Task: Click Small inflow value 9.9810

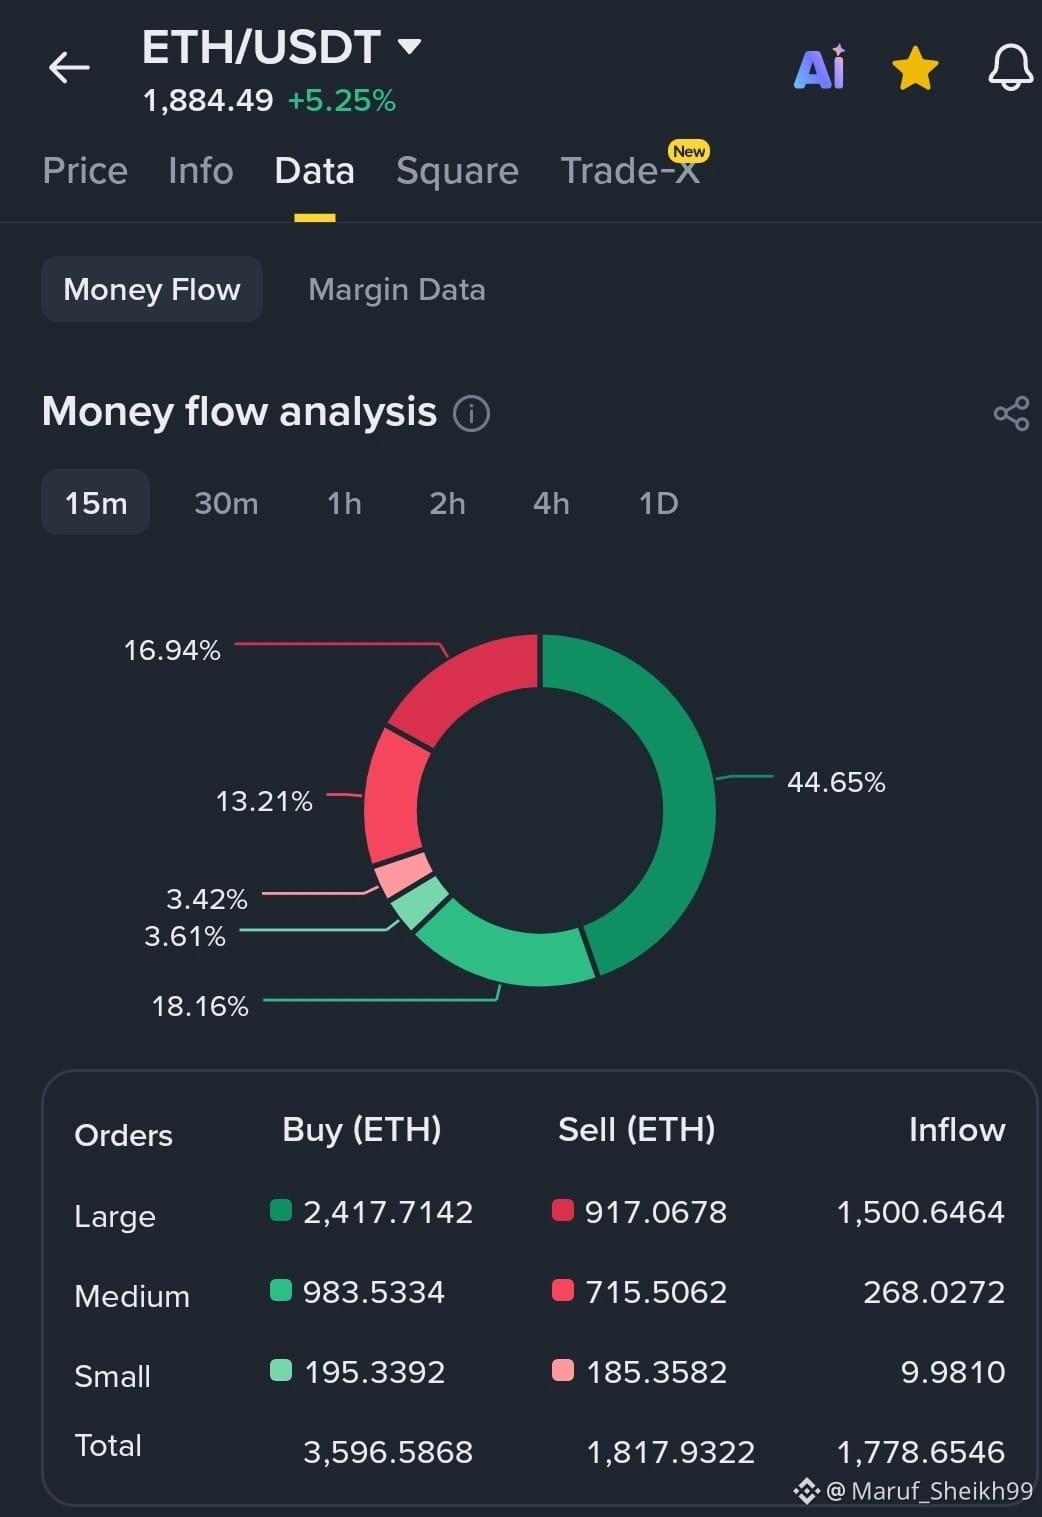Action: 953,1372
